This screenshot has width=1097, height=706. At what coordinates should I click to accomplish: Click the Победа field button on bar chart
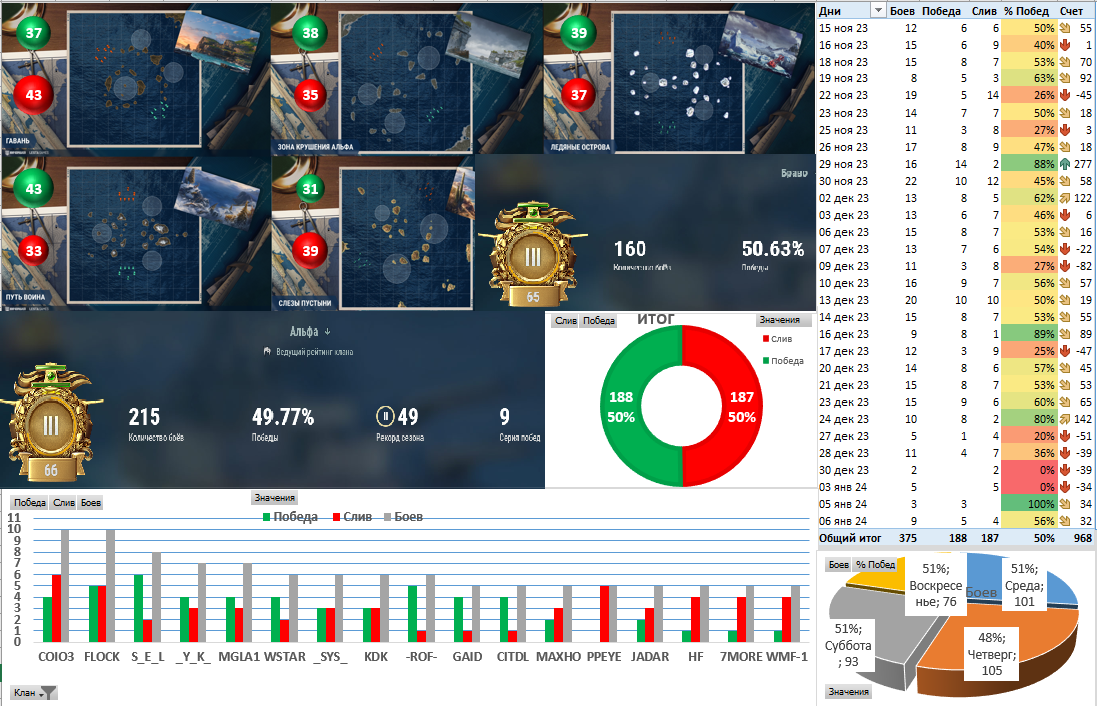point(29,502)
